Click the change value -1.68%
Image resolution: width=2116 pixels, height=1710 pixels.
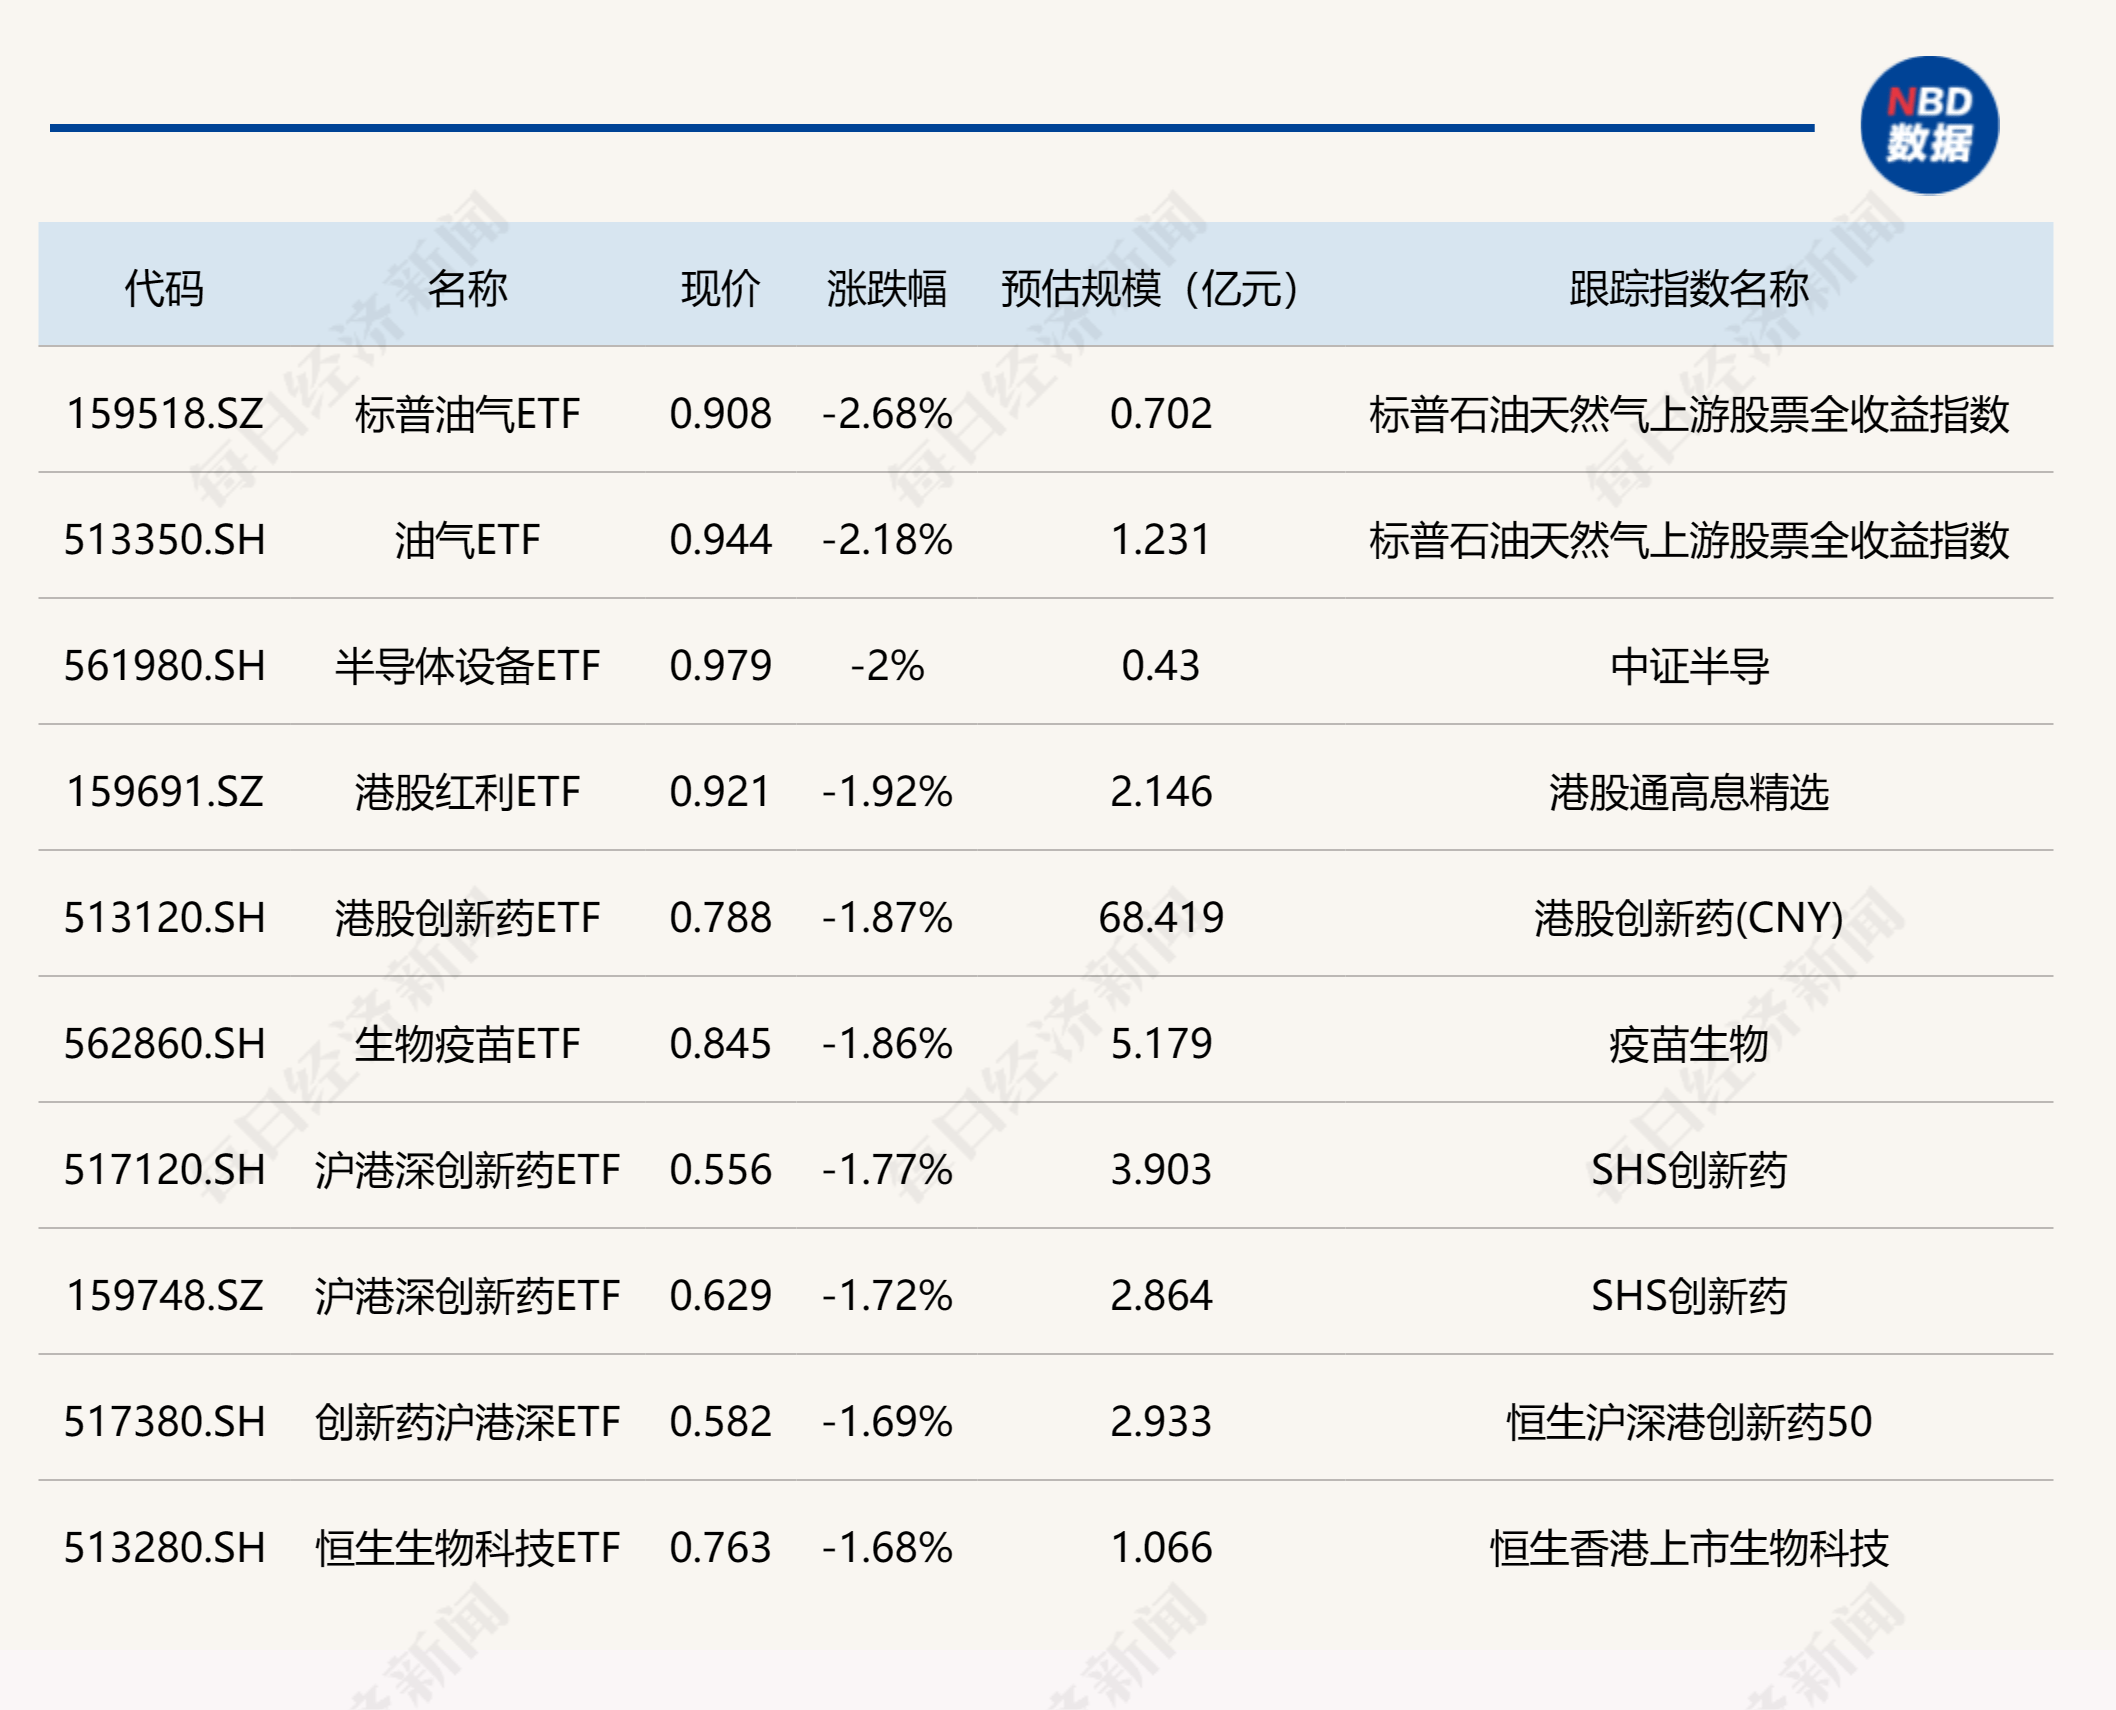887,1548
